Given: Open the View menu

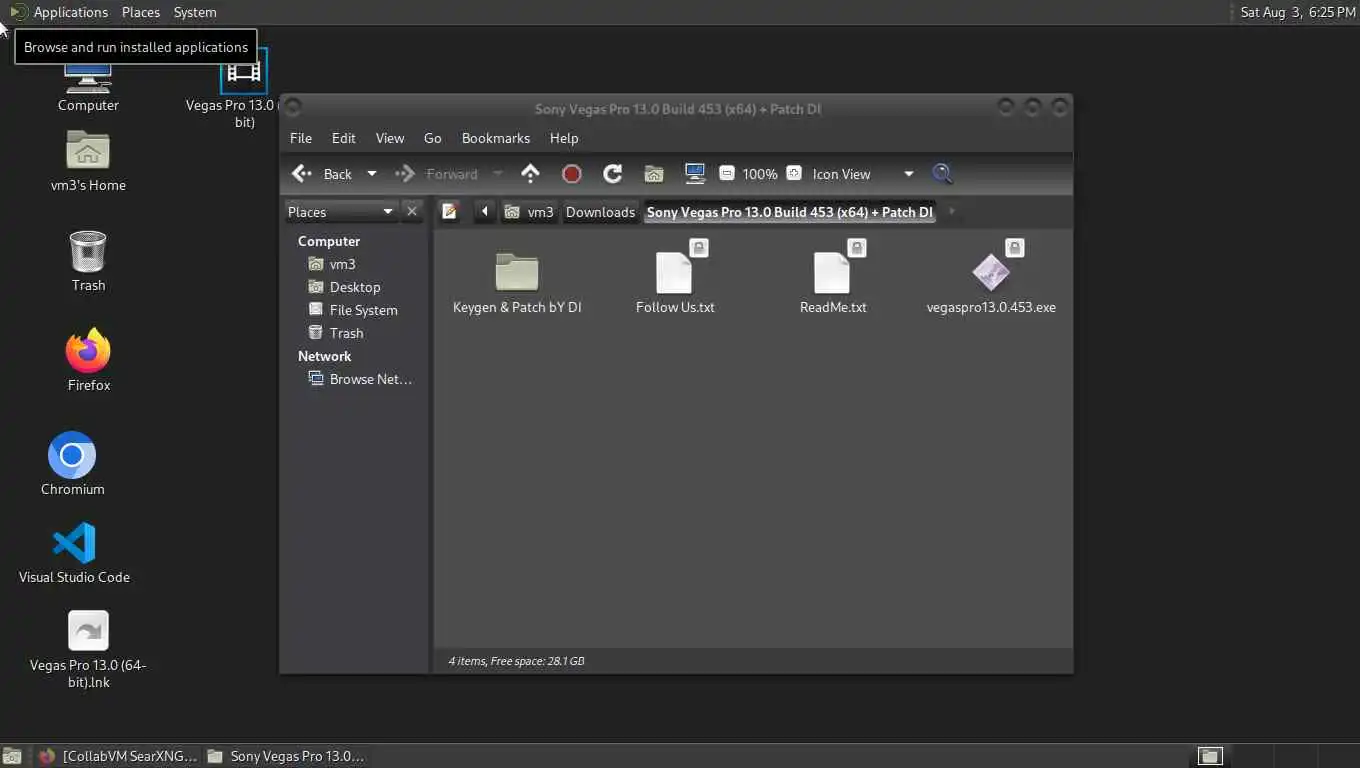Looking at the screenshot, I should click(x=390, y=138).
